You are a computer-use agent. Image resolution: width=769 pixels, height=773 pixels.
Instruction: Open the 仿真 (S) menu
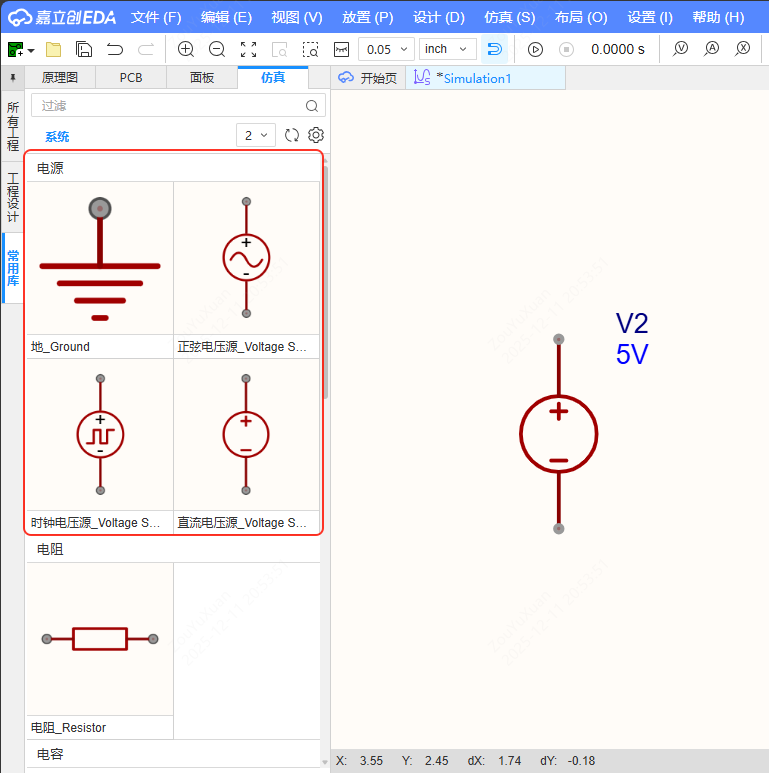click(509, 17)
